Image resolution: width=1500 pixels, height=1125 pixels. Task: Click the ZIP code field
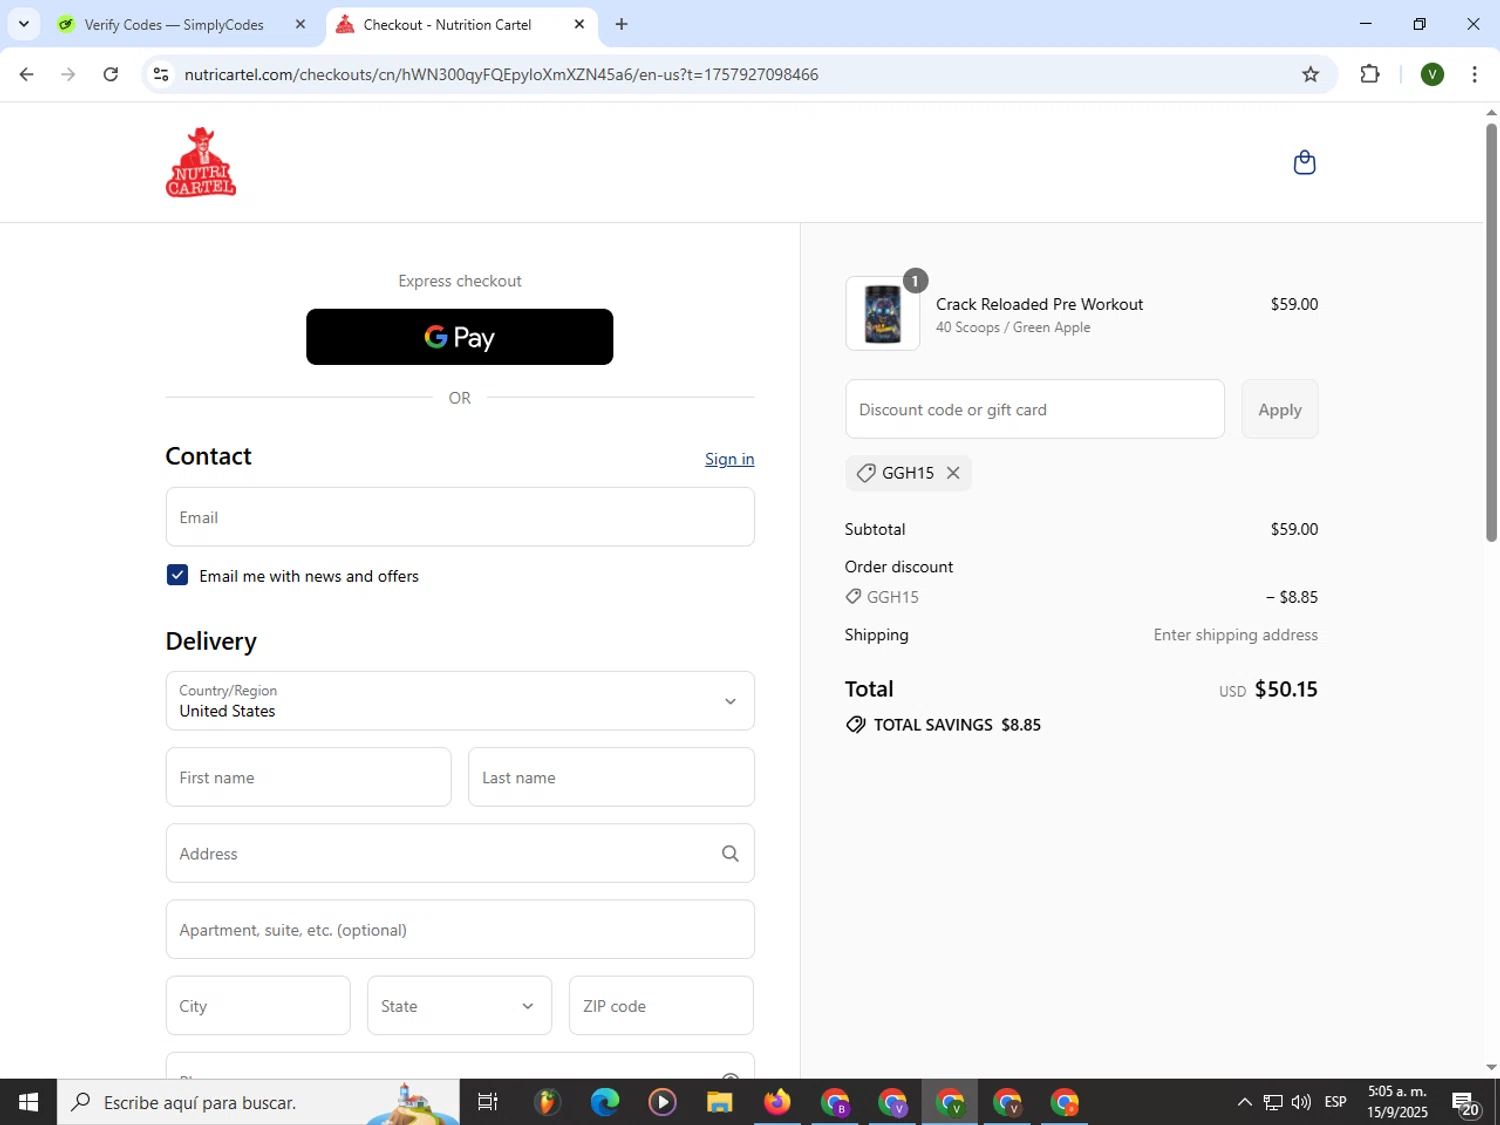pyautogui.click(x=661, y=1006)
